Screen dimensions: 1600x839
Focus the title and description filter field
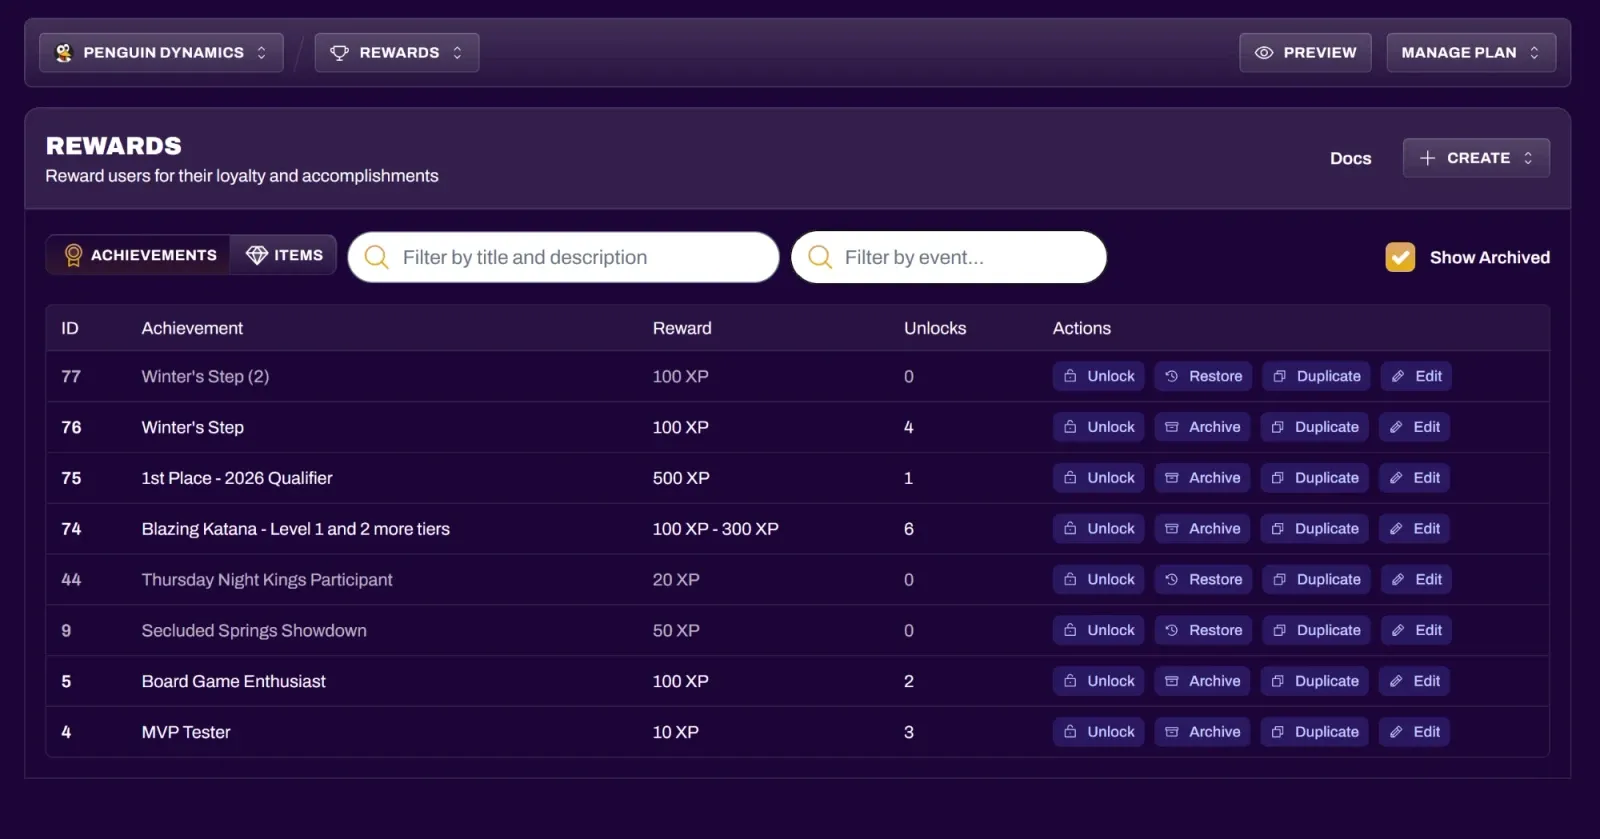click(563, 257)
